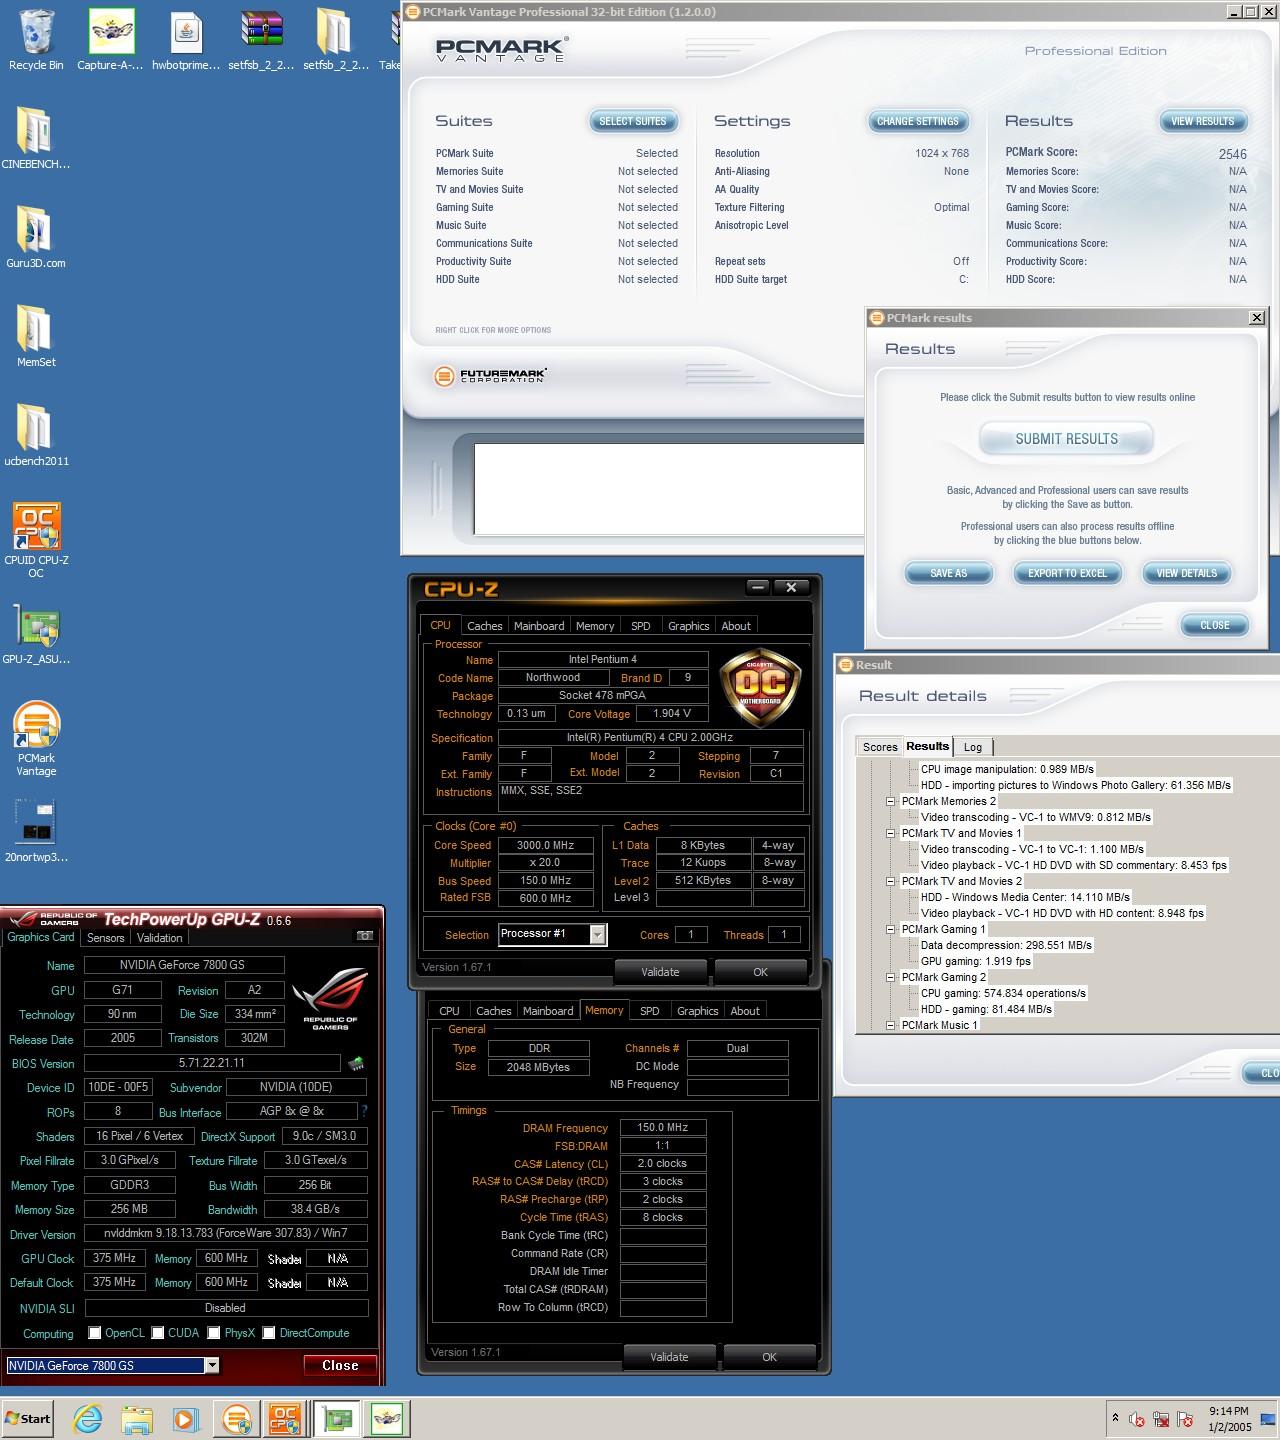Click the Start button
The image size is (1280, 1440).
[28, 1419]
